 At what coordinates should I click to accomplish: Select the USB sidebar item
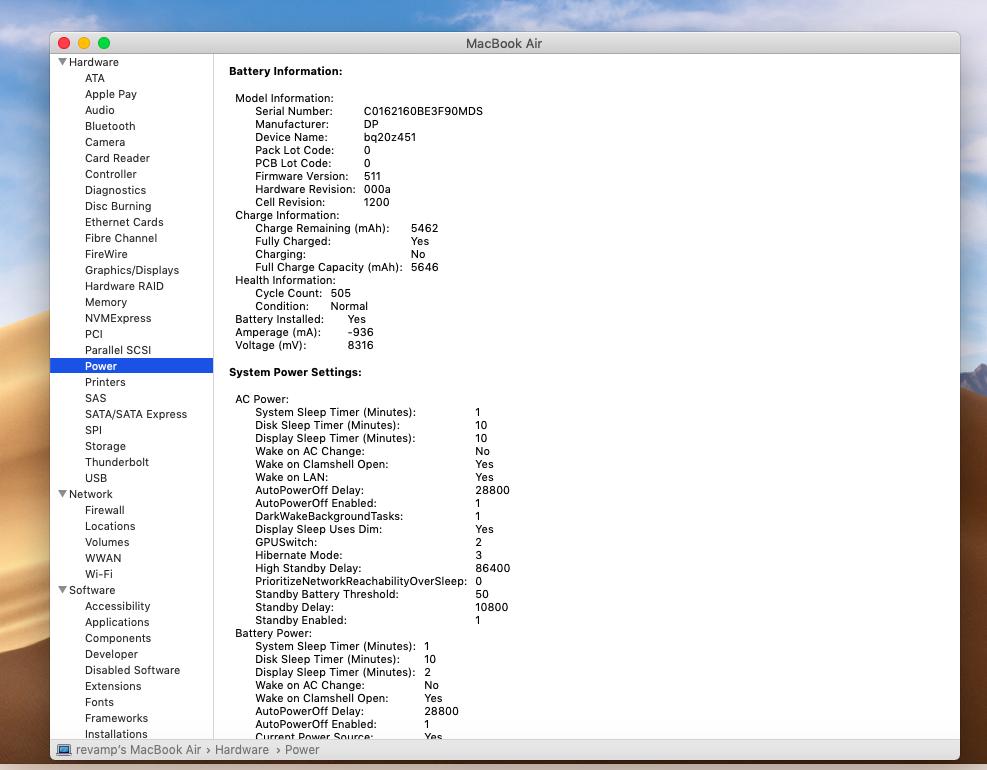[96, 478]
